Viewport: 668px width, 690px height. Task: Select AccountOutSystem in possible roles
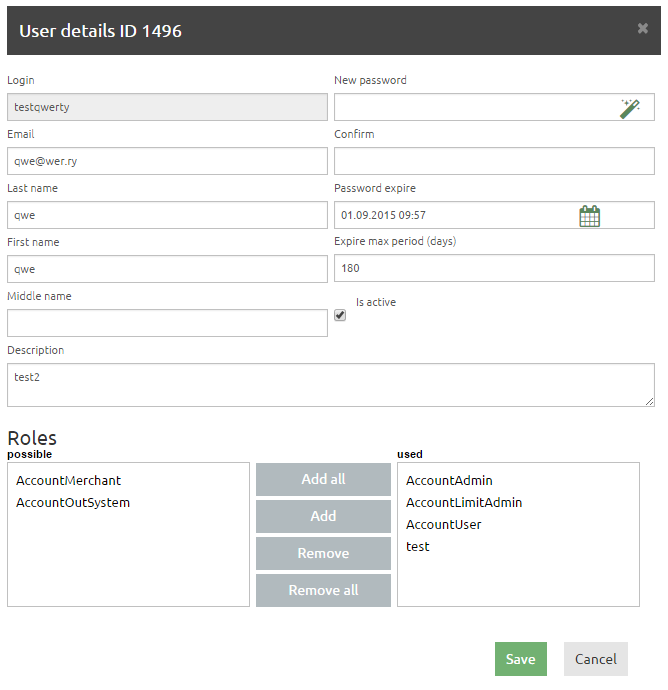73,503
